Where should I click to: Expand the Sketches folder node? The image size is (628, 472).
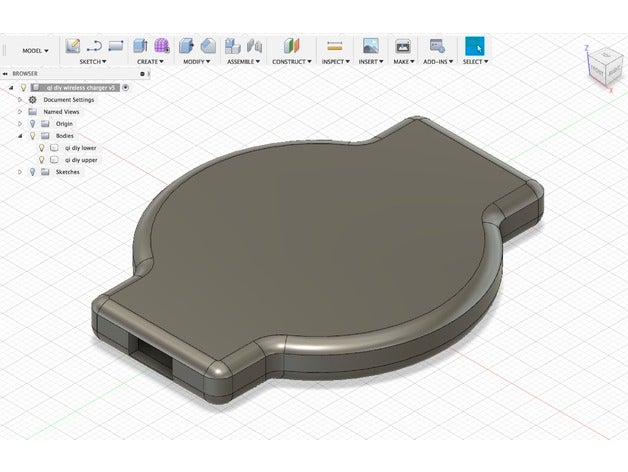[x=20, y=172]
